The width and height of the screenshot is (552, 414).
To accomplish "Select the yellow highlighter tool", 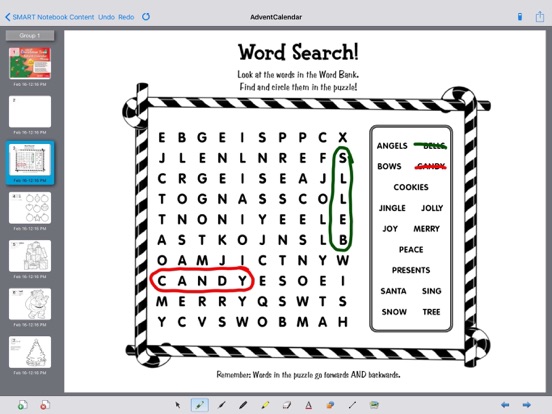I will pyautogui.click(x=265, y=405).
